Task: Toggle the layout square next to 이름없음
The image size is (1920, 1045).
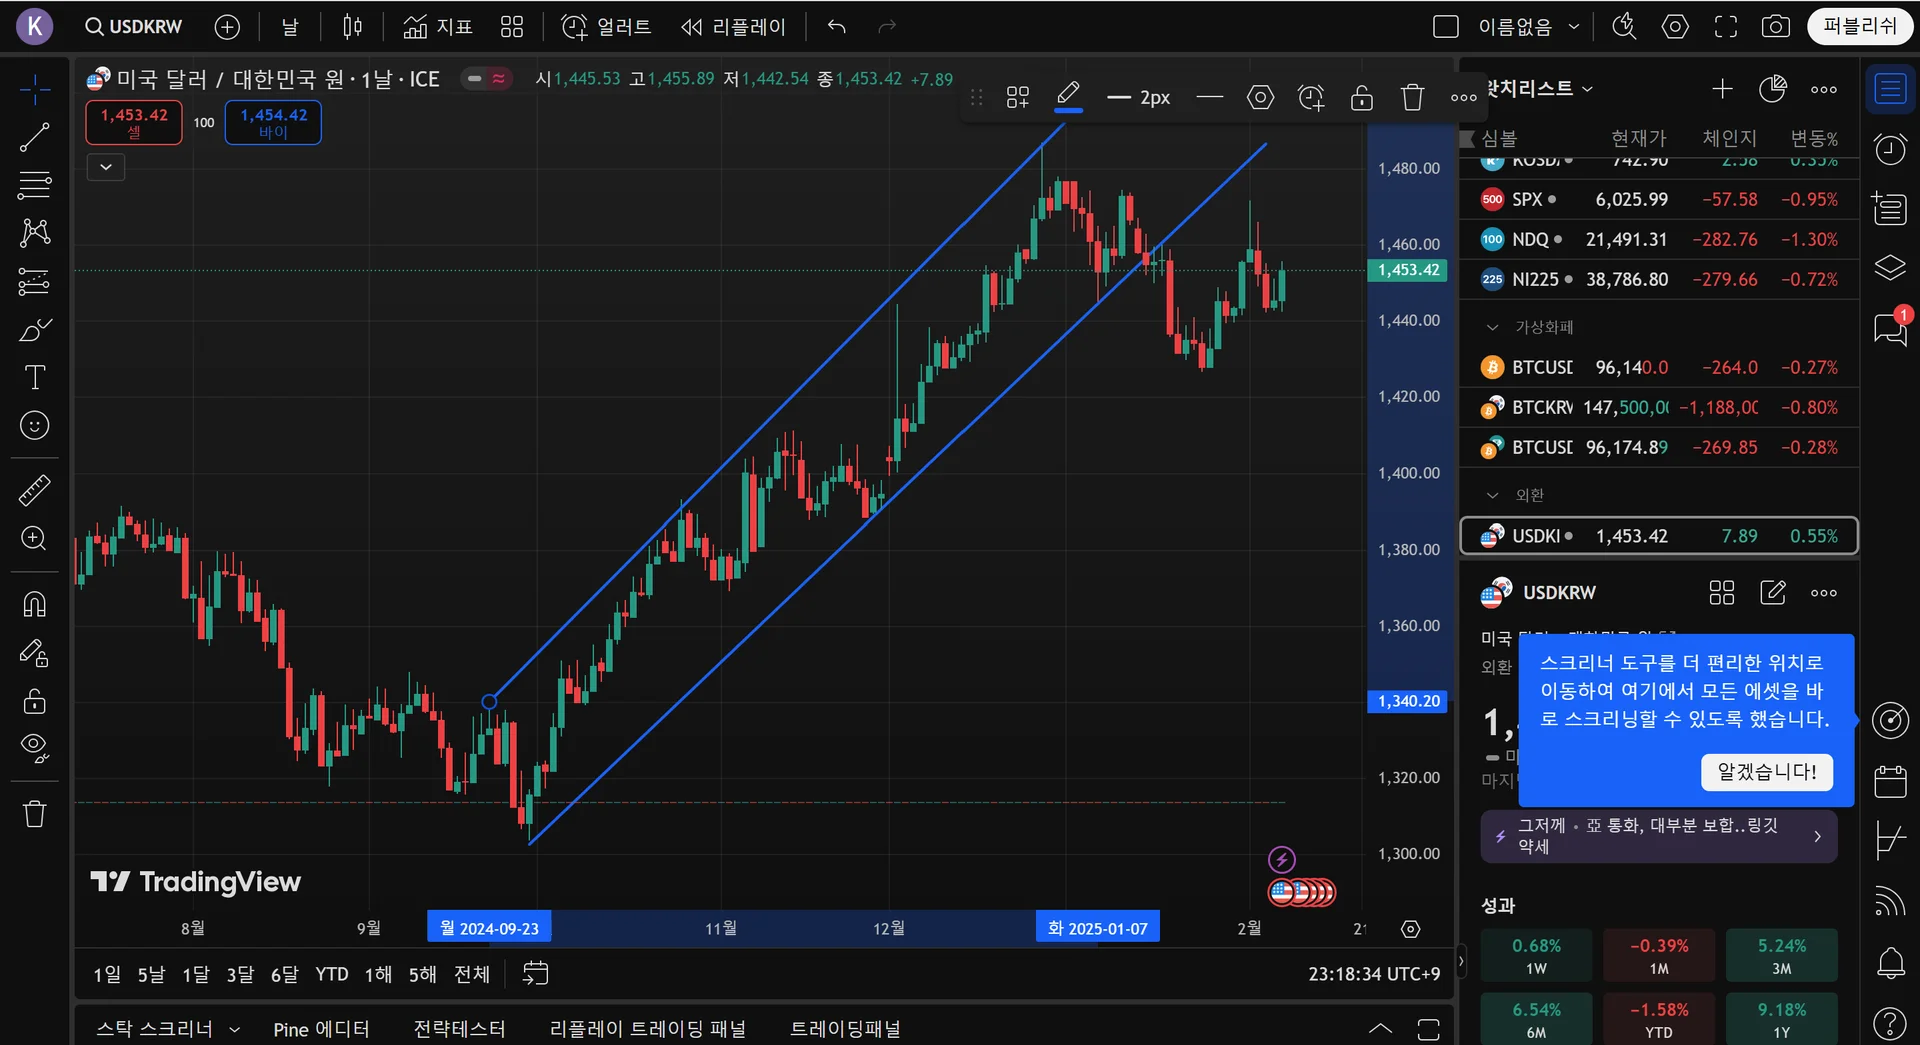Action: pos(1446,27)
